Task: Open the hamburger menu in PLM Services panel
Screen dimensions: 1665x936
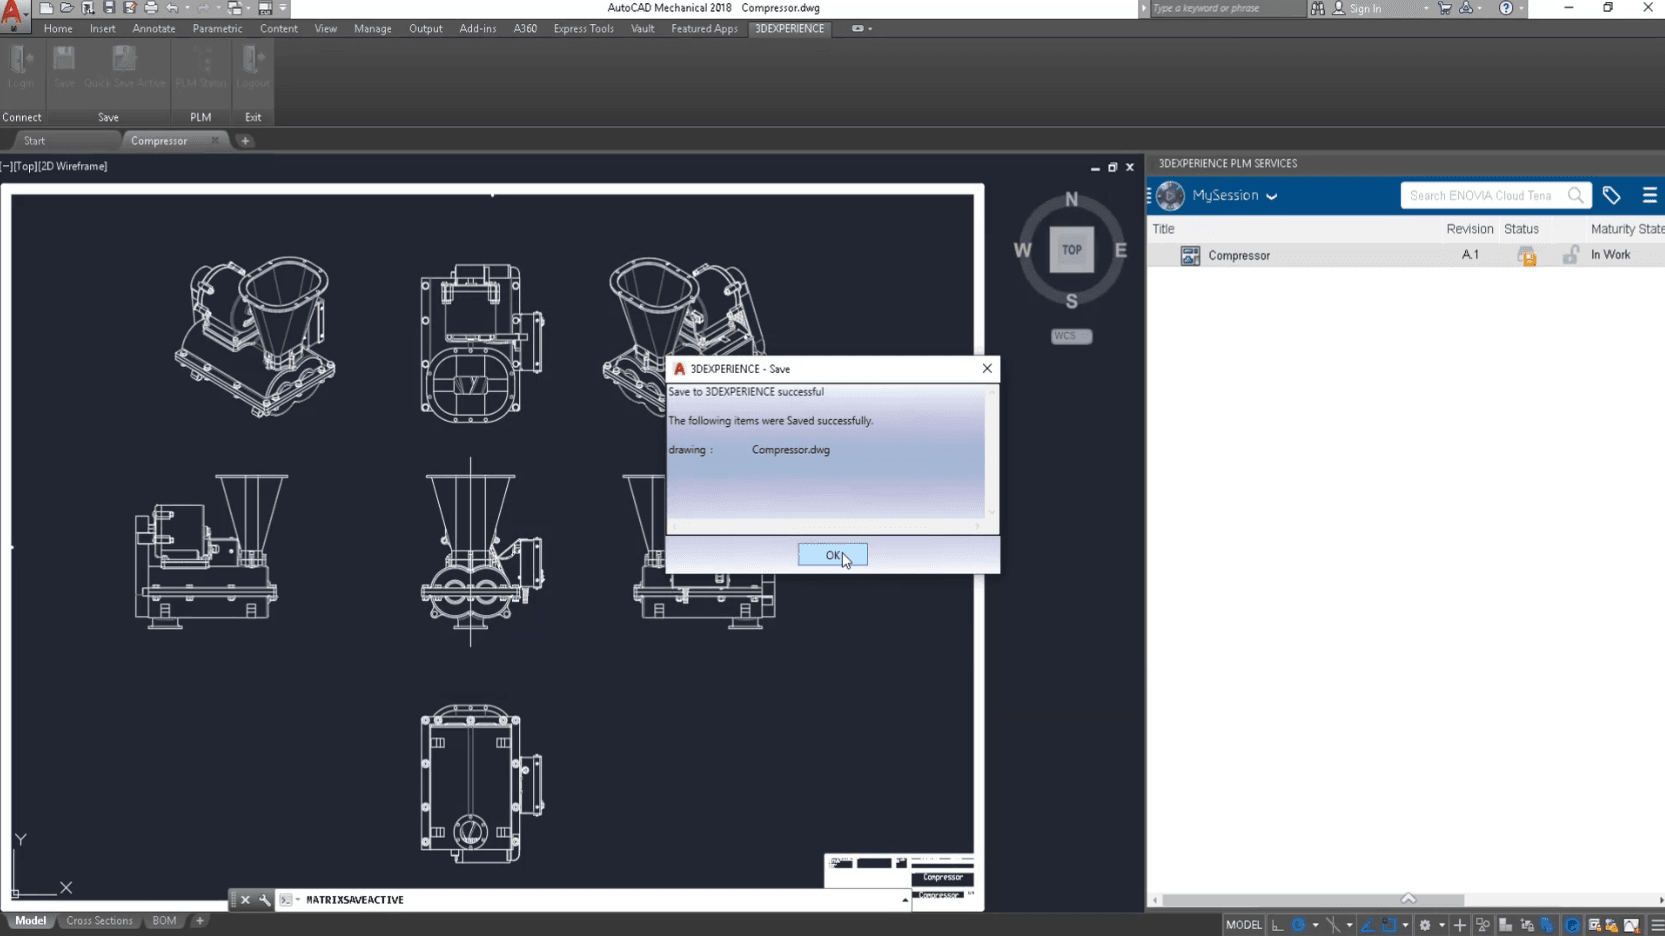Action: tap(1649, 196)
